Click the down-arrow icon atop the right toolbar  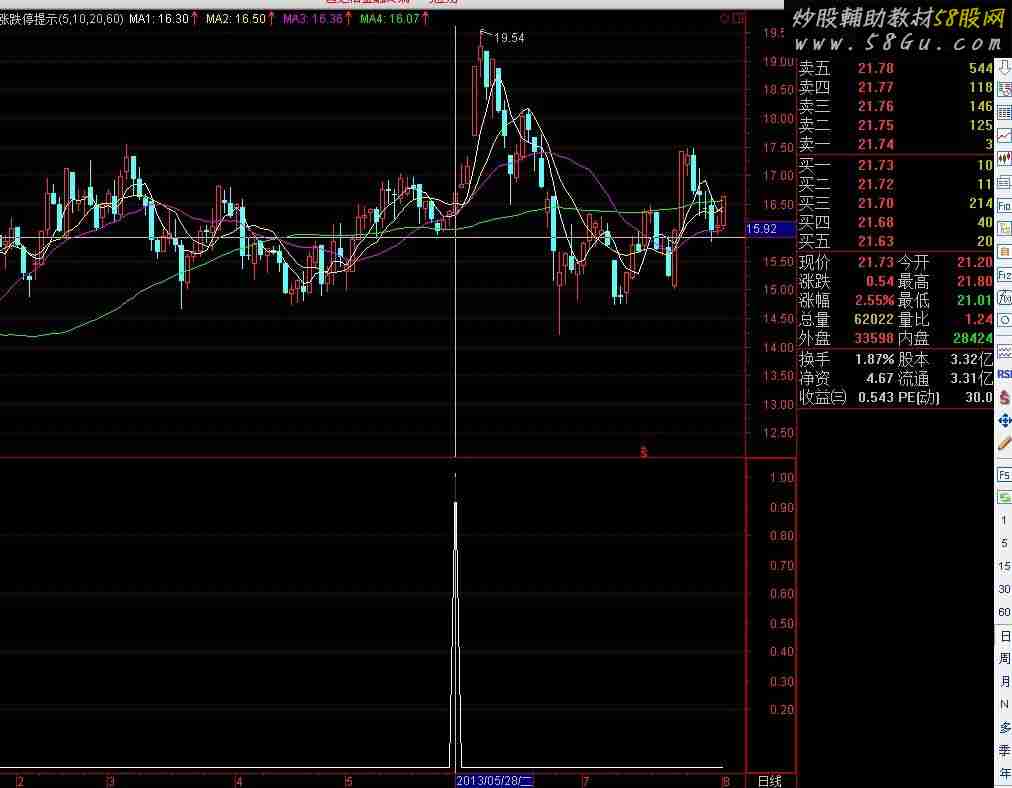pyautogui.click(x=1004, y=66)
